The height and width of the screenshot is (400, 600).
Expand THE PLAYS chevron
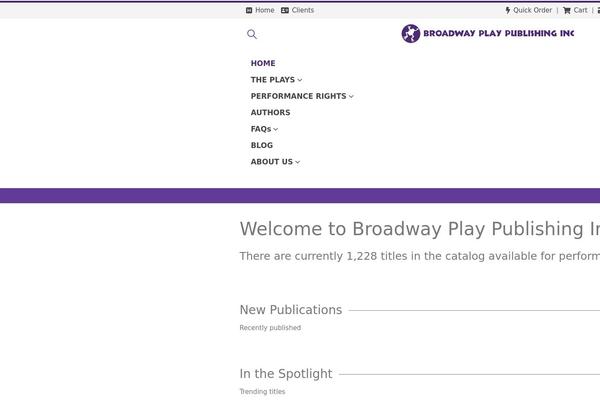(300, 80)
